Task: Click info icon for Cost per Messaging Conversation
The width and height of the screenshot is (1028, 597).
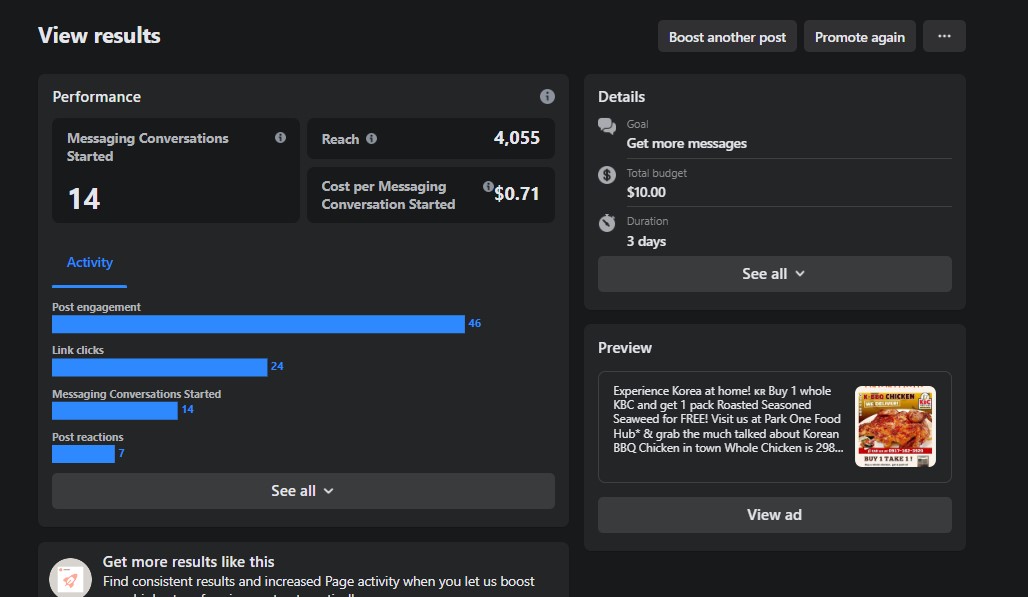Action: 488,186
